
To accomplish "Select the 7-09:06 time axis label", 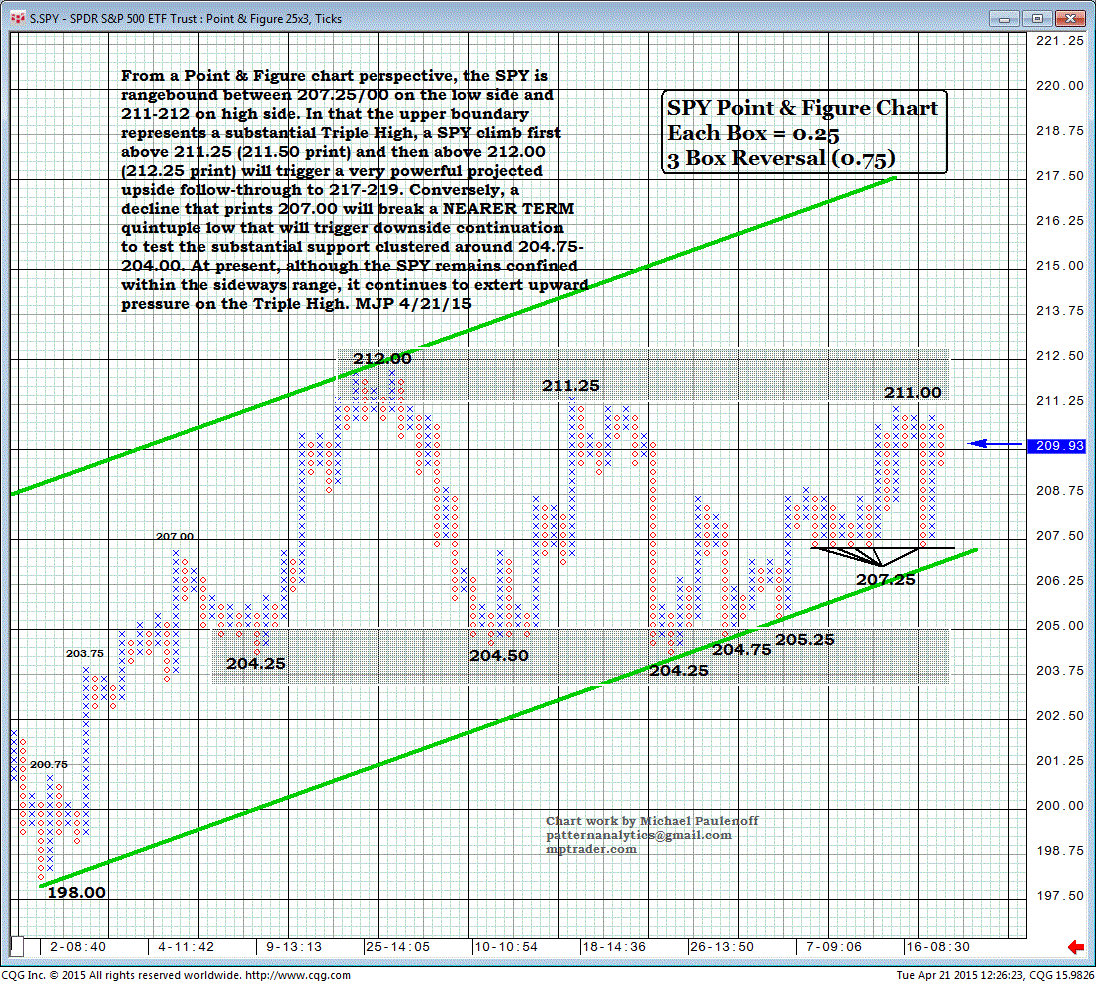I will (x=834, y=947).
